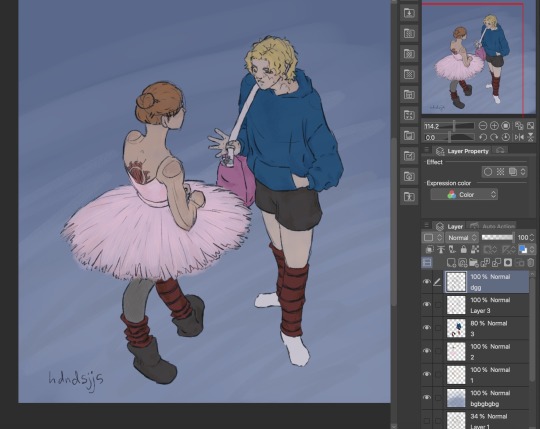This screenshot has width=540, height=429.
Task: Tick the select checkbox for Layer 3
Action: (x=438, y=305)
